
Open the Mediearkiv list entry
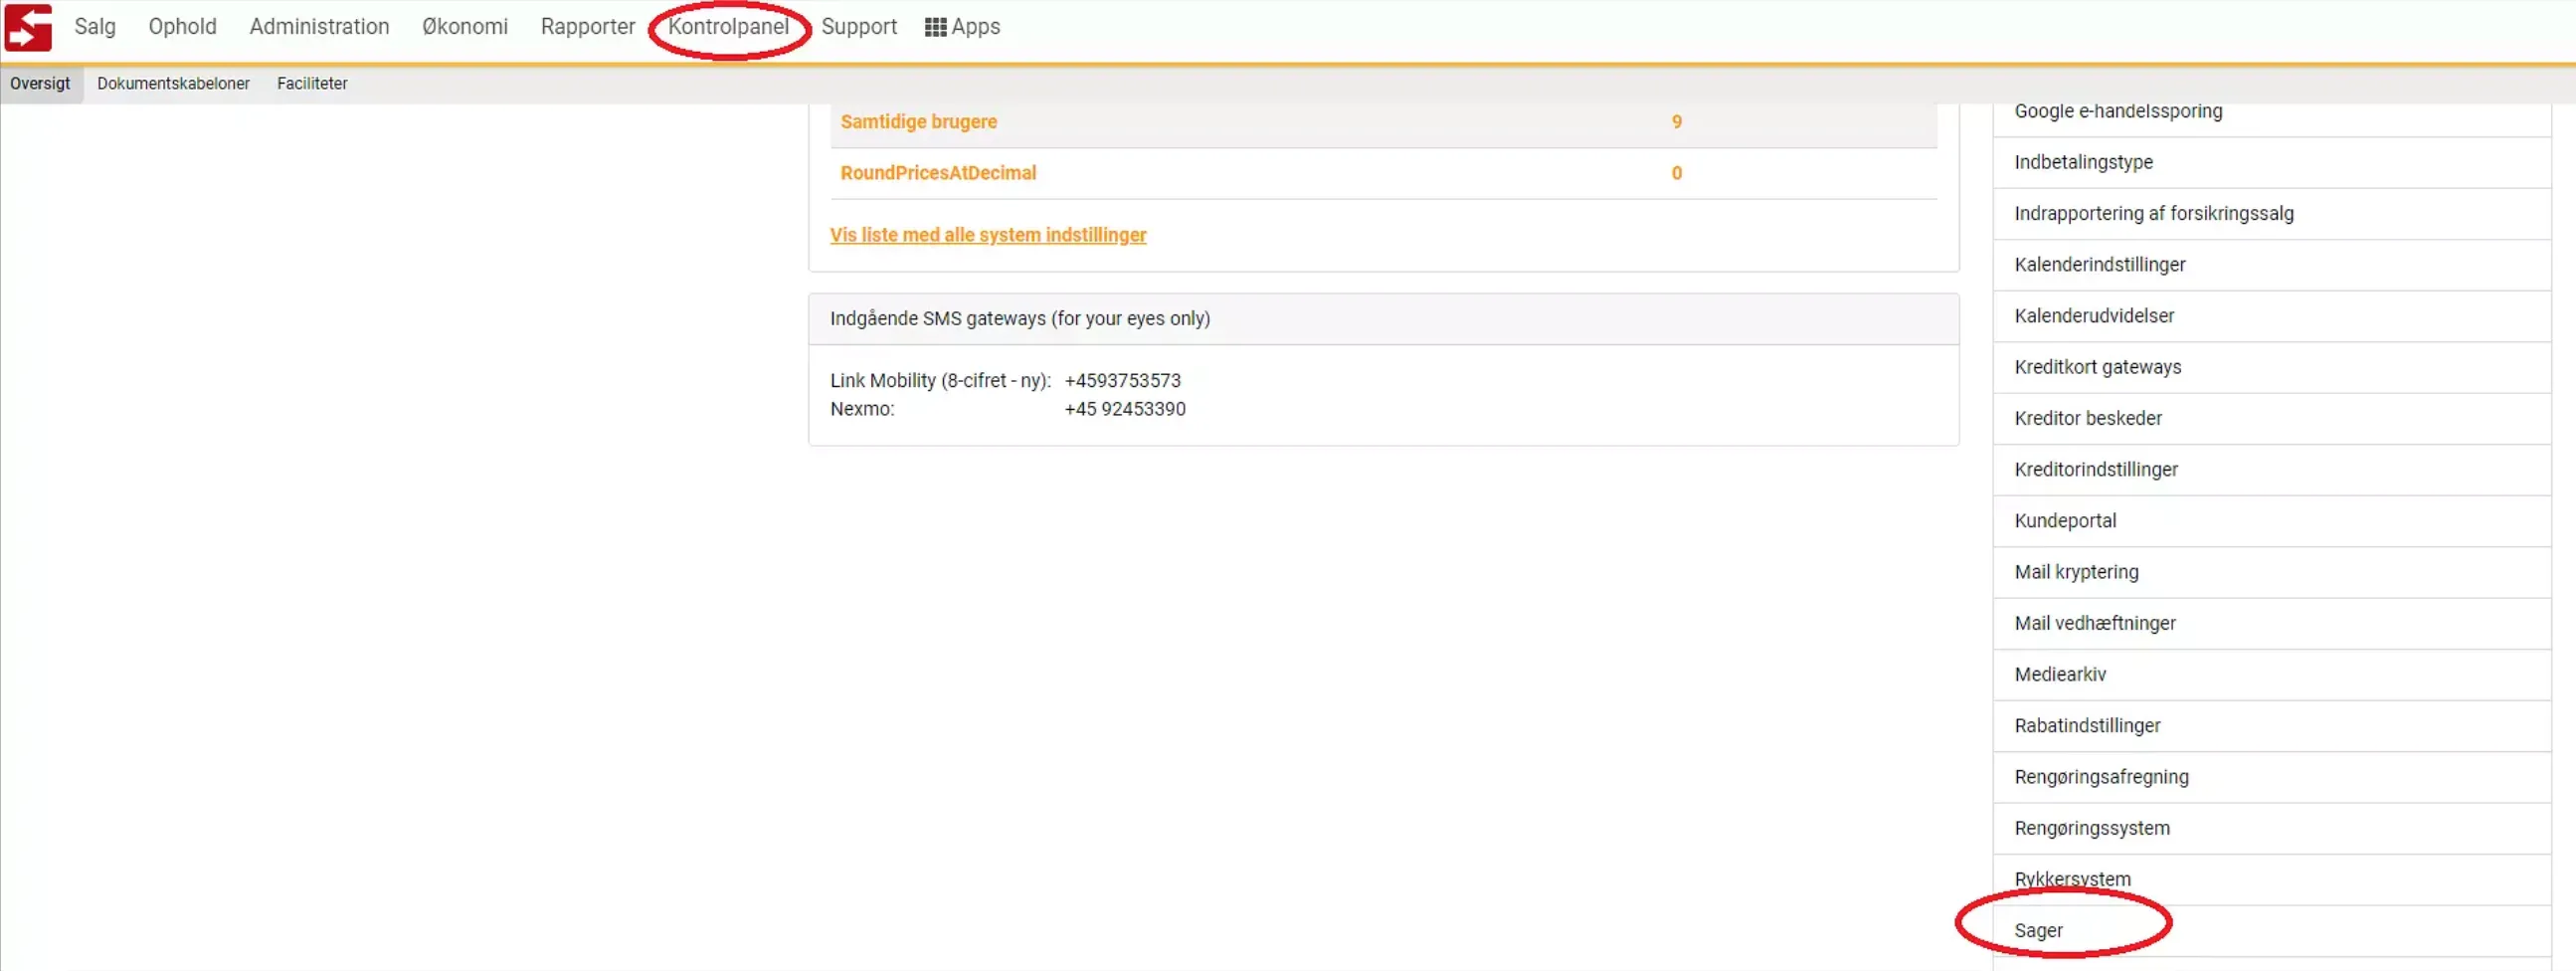[2059, 675]
